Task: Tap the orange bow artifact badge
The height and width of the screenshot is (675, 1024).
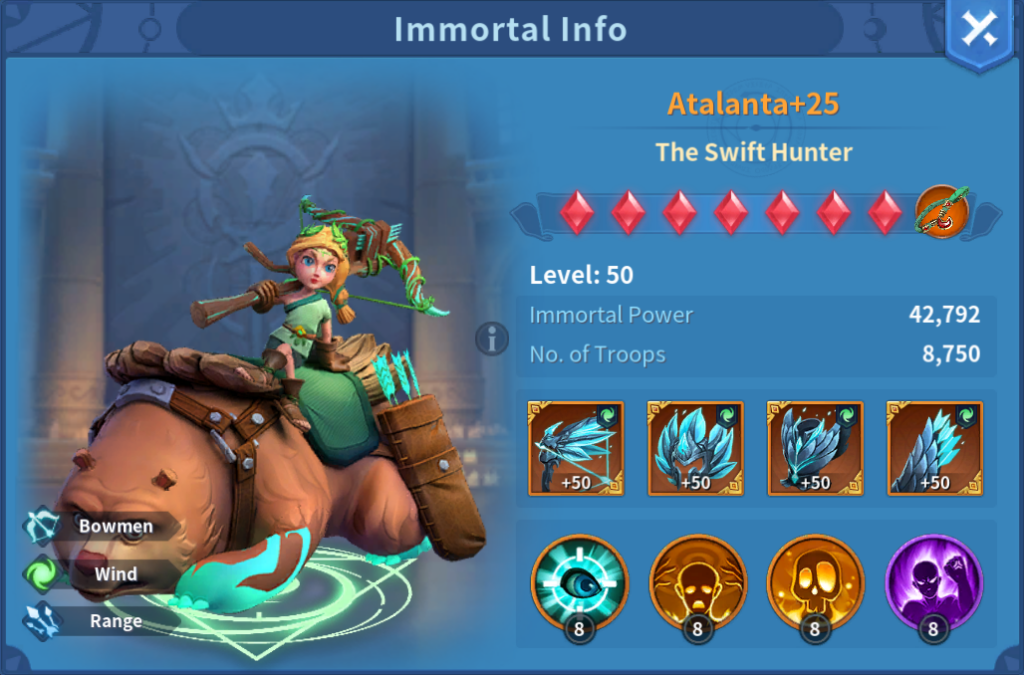Action: (x=942, y=212)
